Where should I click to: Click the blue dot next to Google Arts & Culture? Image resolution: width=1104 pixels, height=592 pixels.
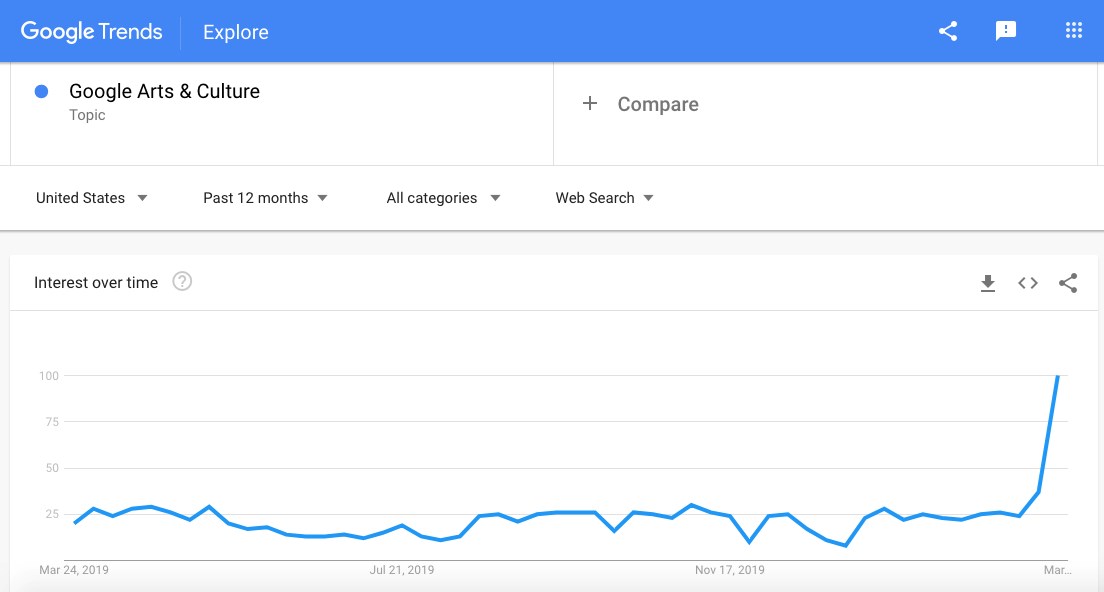(42, 92)
